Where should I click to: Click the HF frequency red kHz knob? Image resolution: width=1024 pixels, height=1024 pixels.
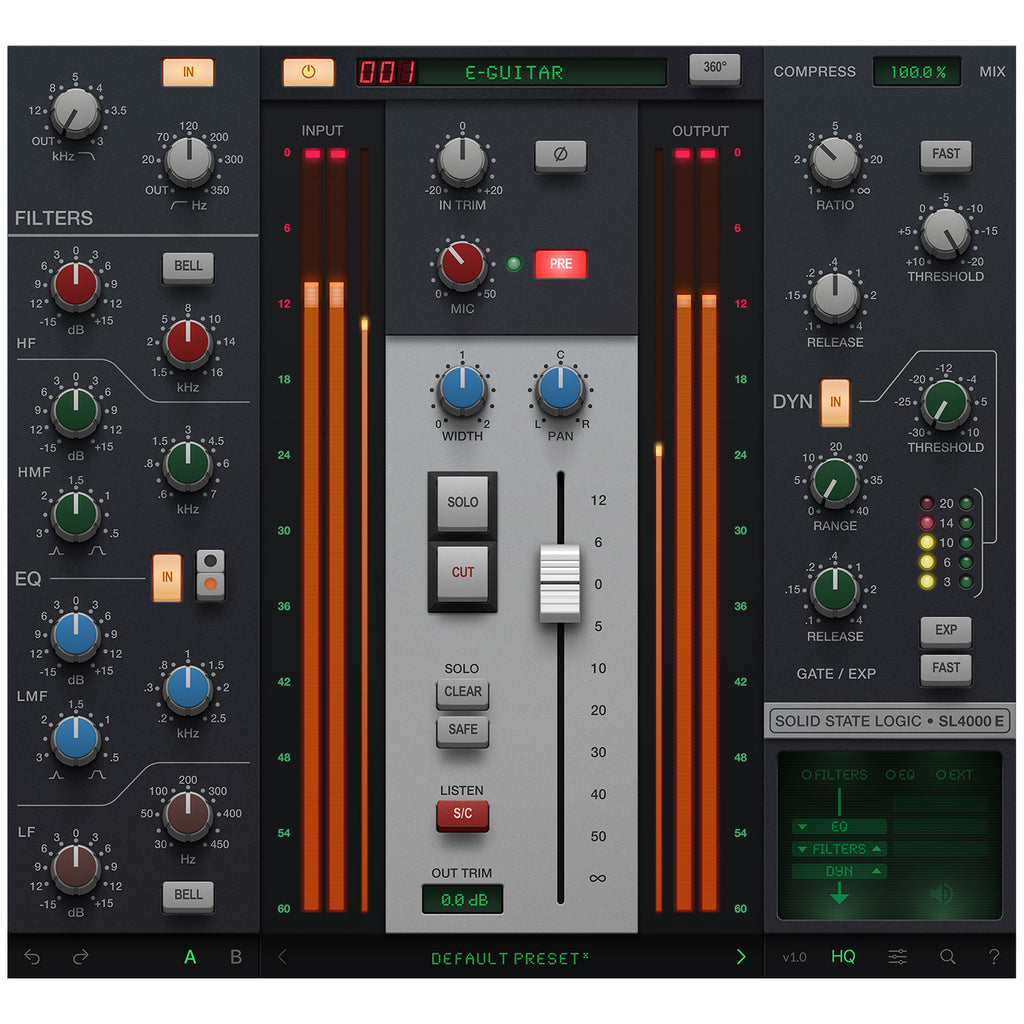point(188,342)
